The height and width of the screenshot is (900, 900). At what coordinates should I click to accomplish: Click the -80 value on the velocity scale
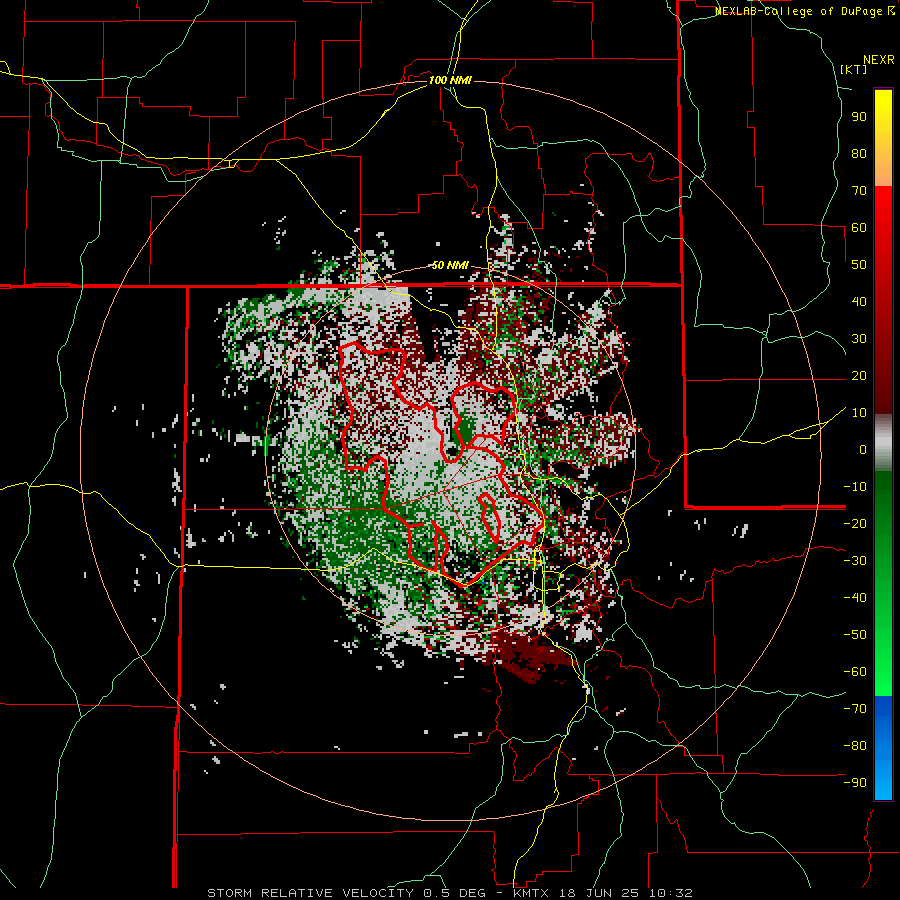855,746
